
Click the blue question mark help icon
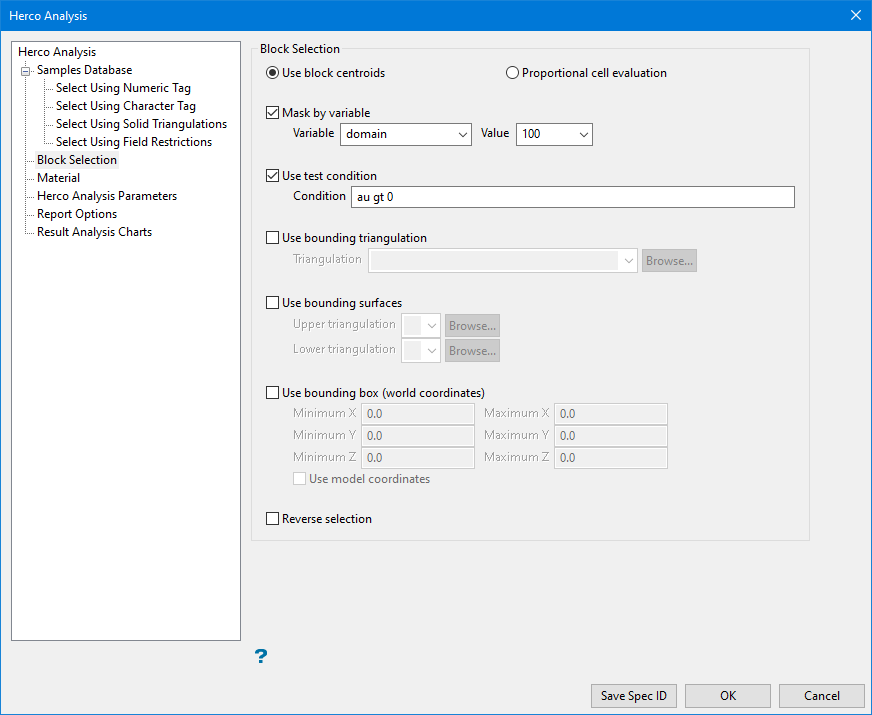point(260,656)
